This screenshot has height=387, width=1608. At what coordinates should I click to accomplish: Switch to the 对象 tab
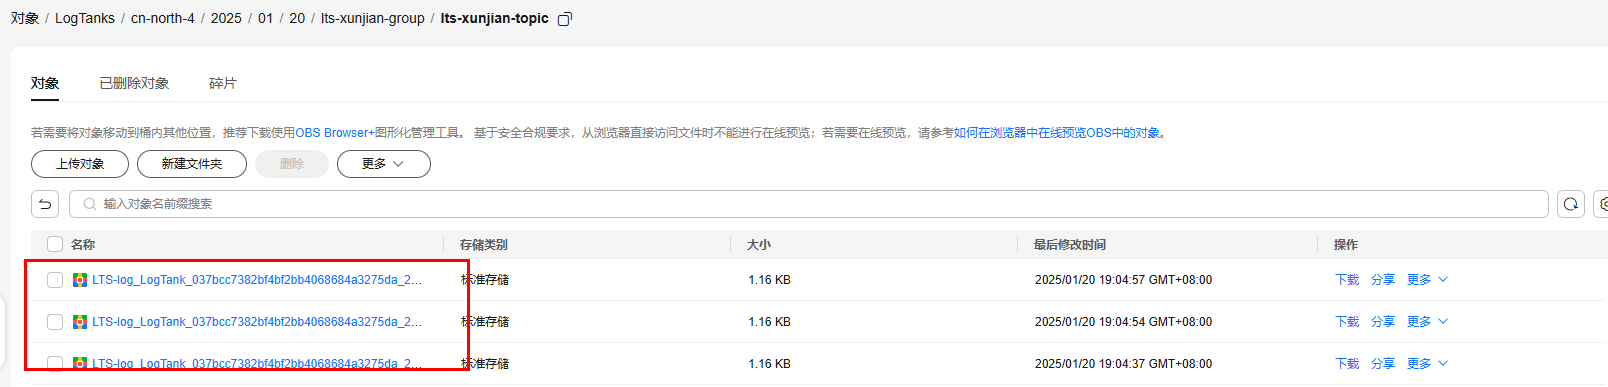click(45, 83)
